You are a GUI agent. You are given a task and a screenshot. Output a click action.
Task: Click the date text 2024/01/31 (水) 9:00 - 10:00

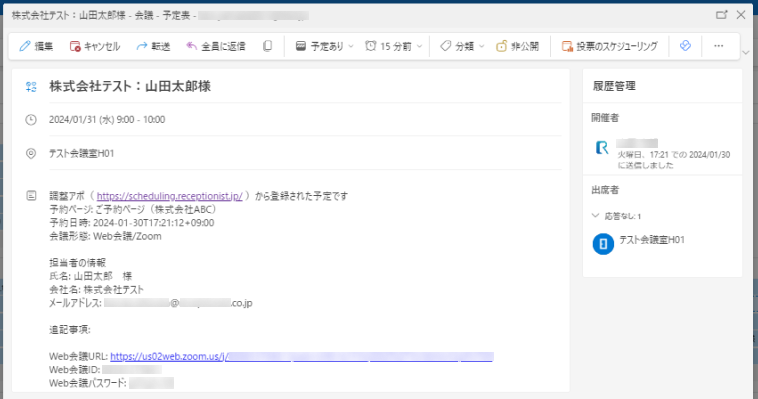(x=107, y=119)
